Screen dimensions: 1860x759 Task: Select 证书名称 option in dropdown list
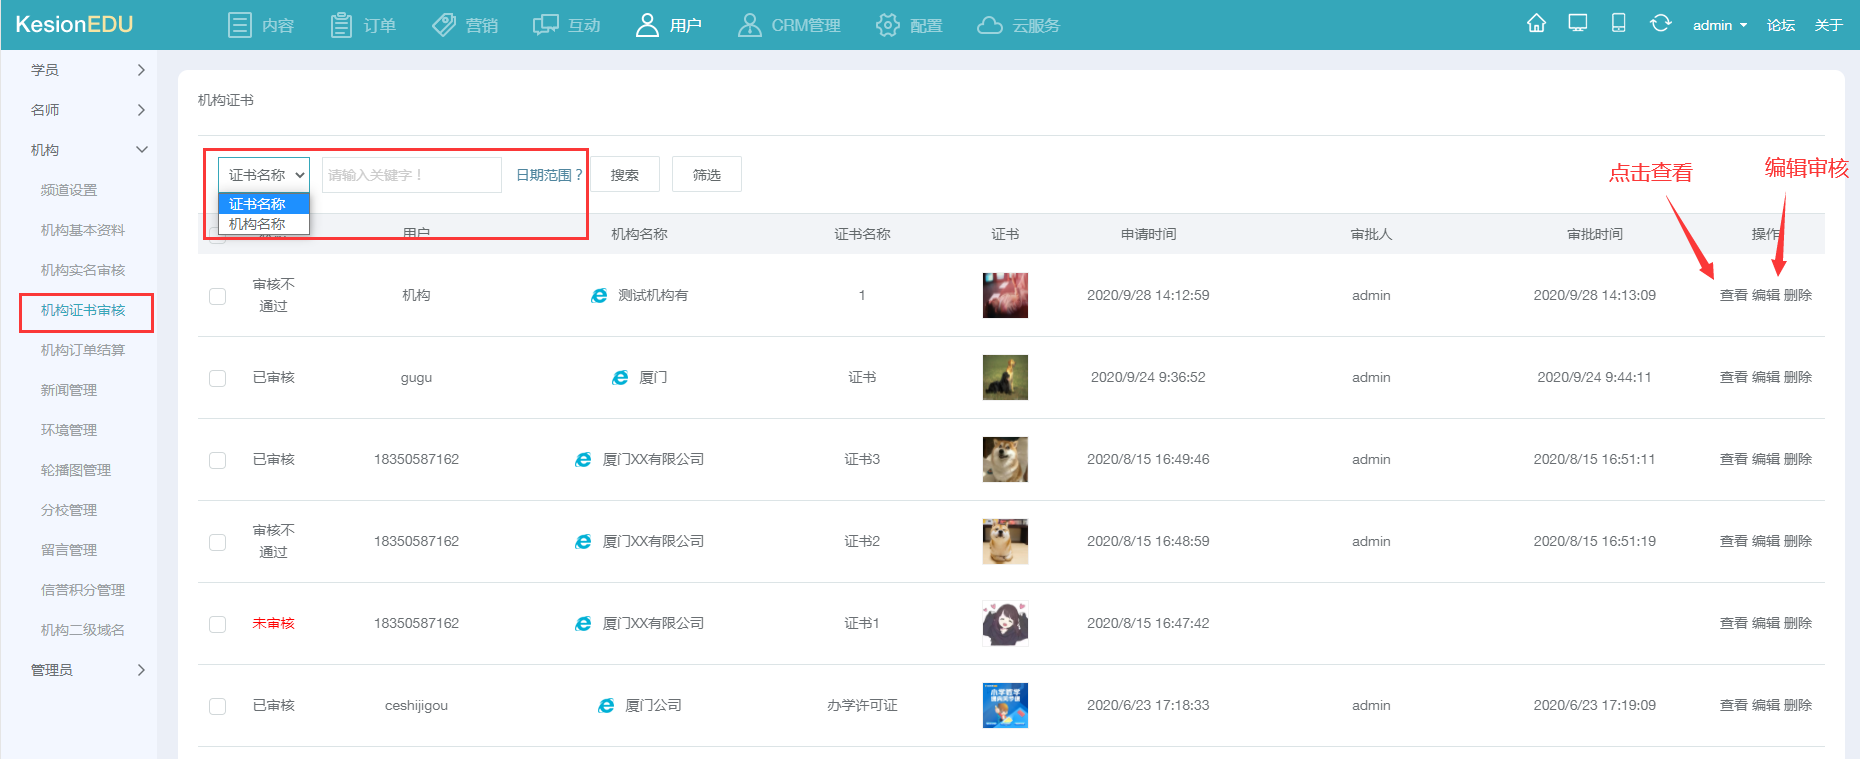tap(264, 204)
